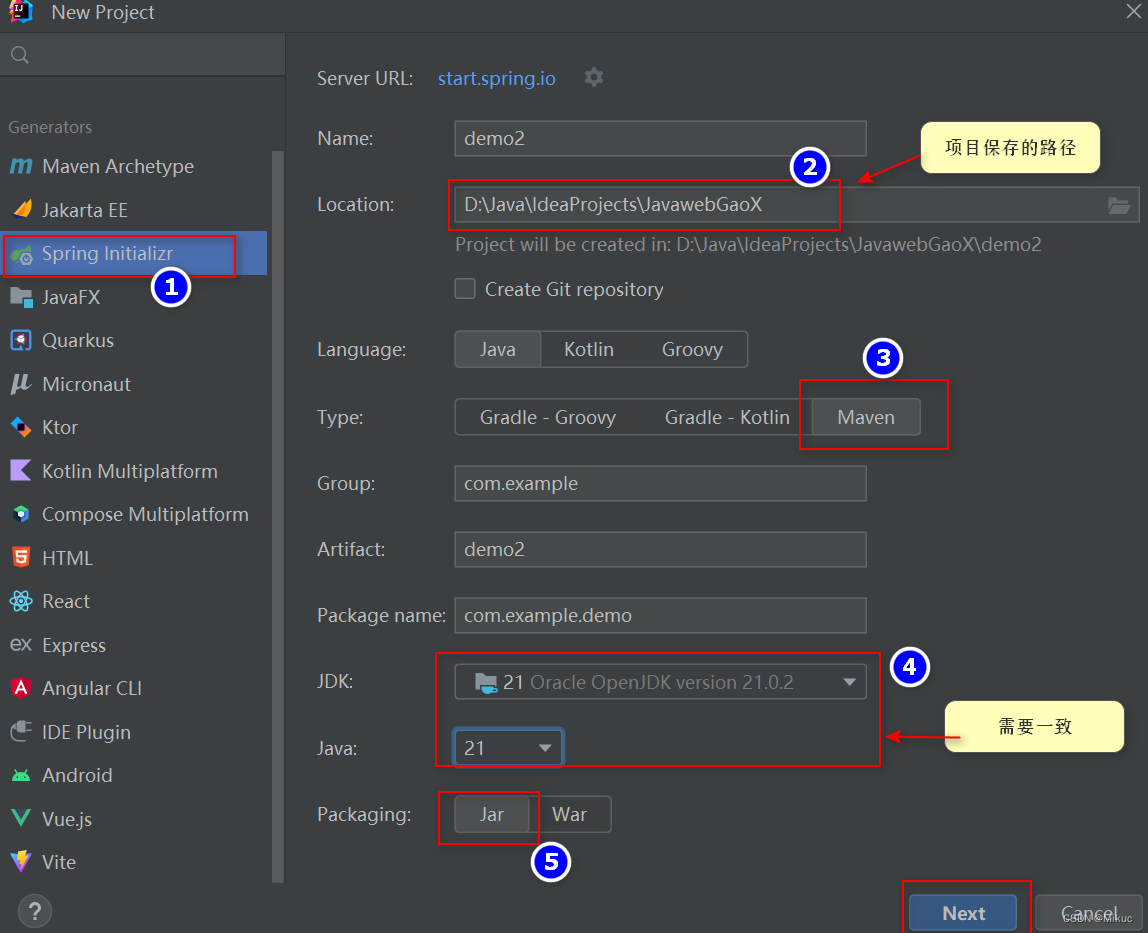The height and width of the screenshot is (933, 1148).
Task: Select the Ktor generator
Action: tap(61, 427)
